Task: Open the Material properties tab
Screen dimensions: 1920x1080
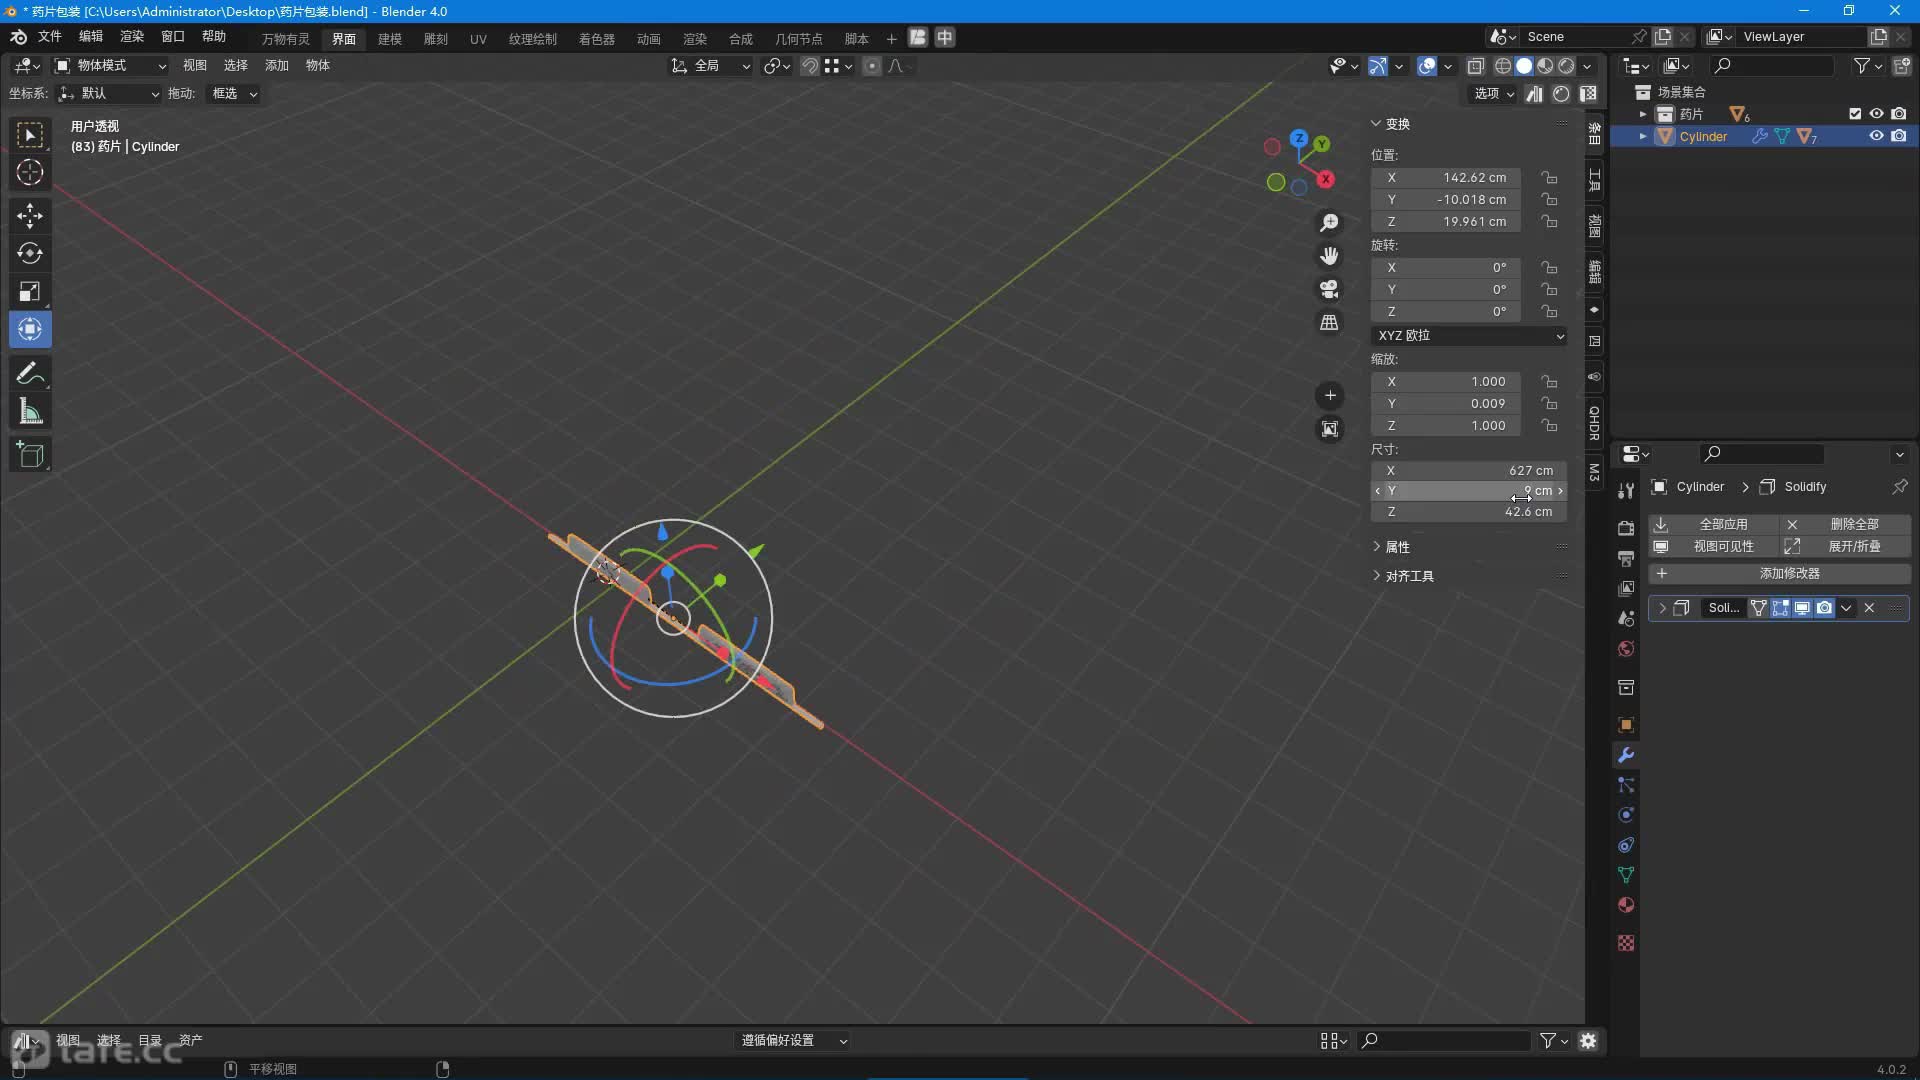Action: 1626,904
